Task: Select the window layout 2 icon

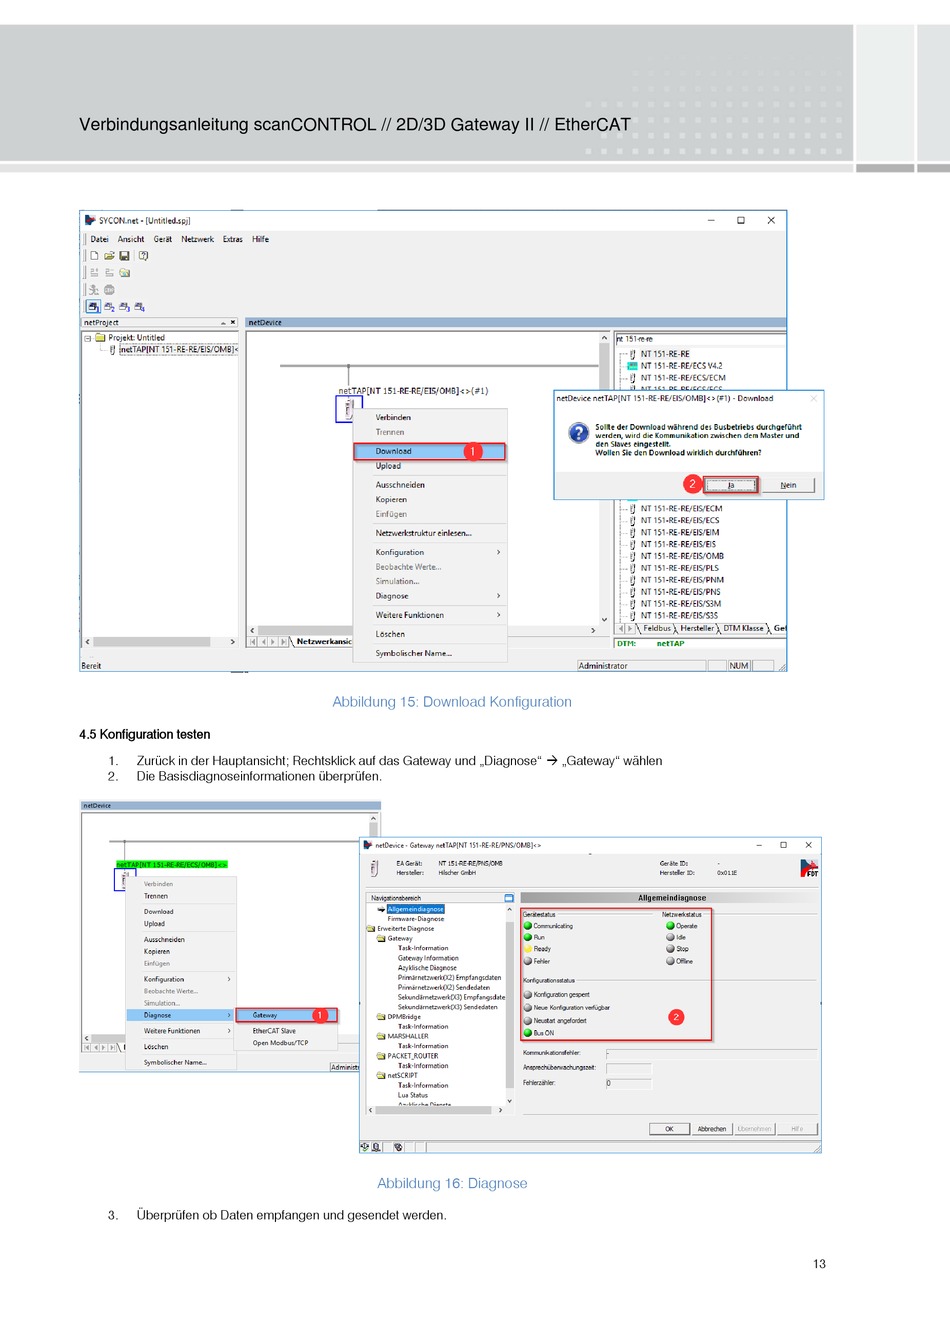Action: (109, 307)
